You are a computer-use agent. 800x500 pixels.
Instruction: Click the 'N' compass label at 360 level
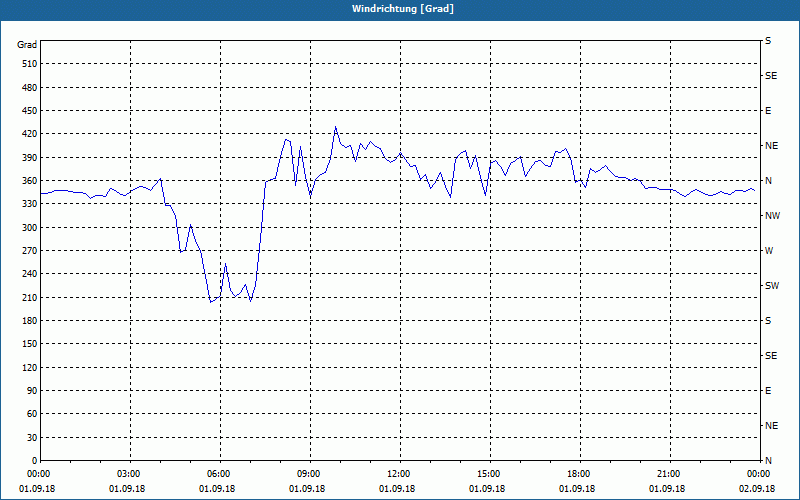point(769,181)
